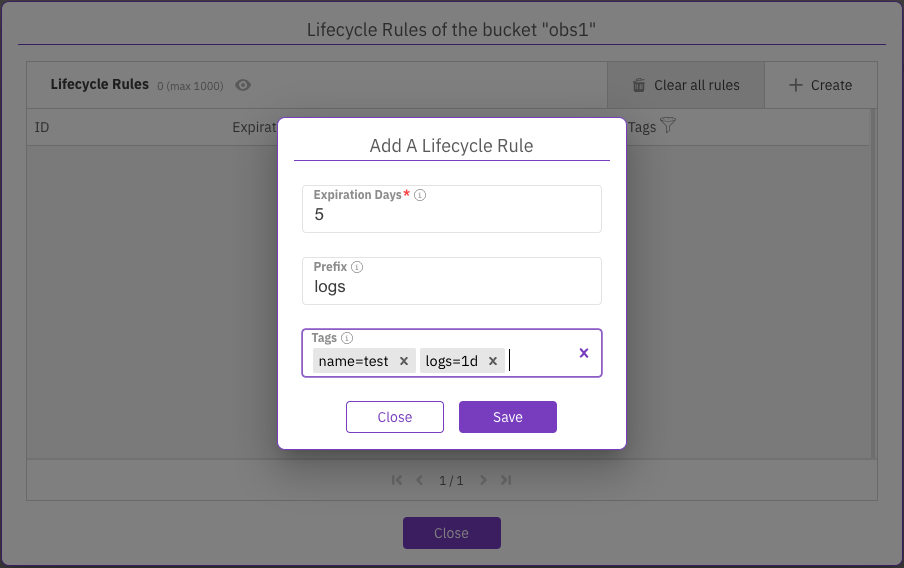Click the trash icon for Clear all rules
The width and height of the screenshot is (904, 568).
(x=639, y=85)
